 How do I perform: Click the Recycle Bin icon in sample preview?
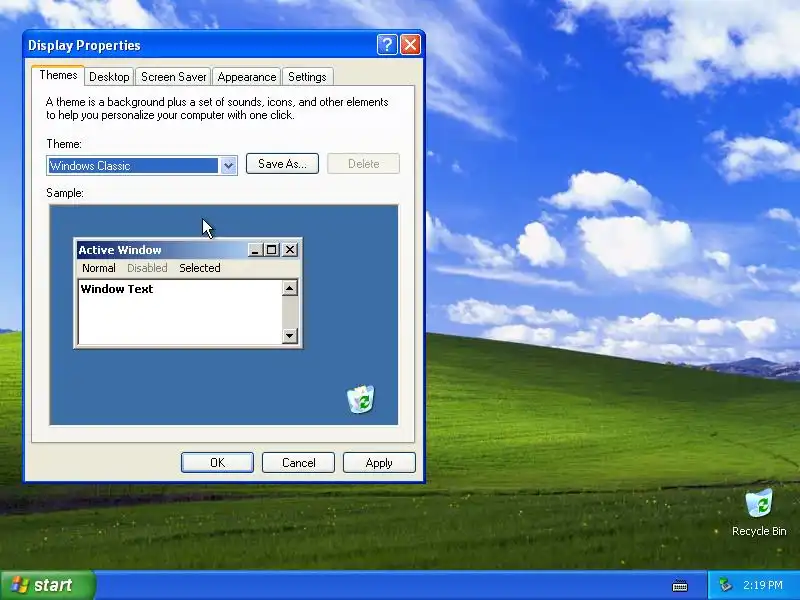pos(361,399)
